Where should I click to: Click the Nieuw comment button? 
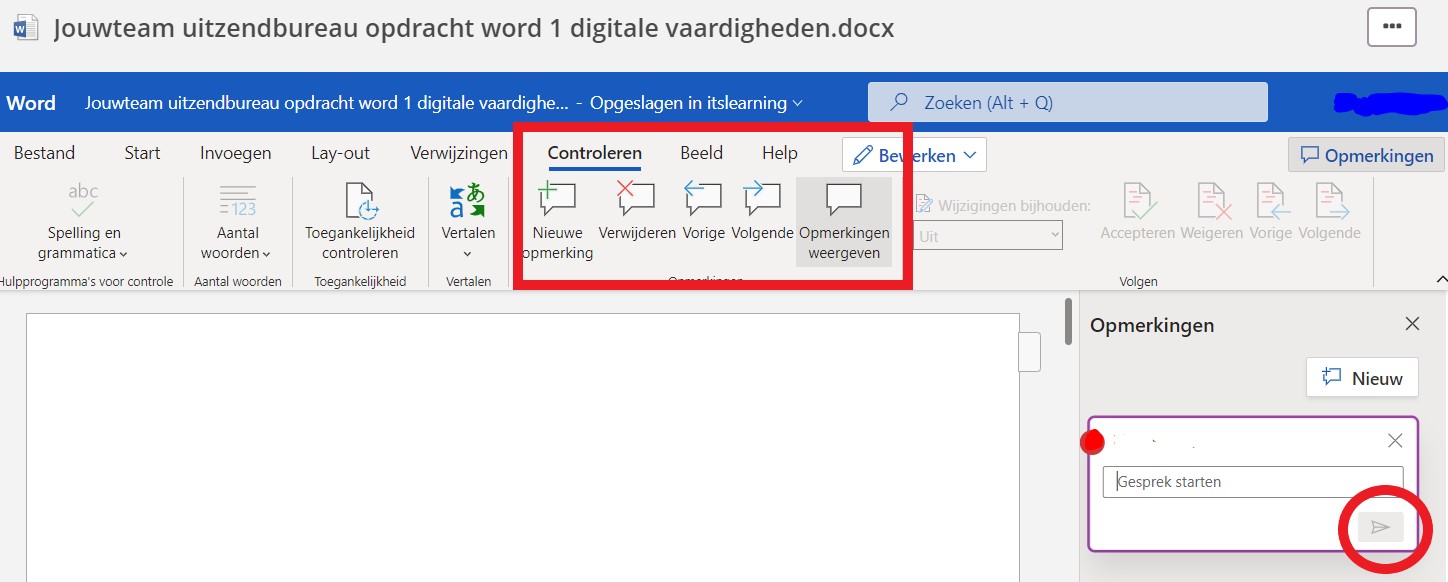1362,378
